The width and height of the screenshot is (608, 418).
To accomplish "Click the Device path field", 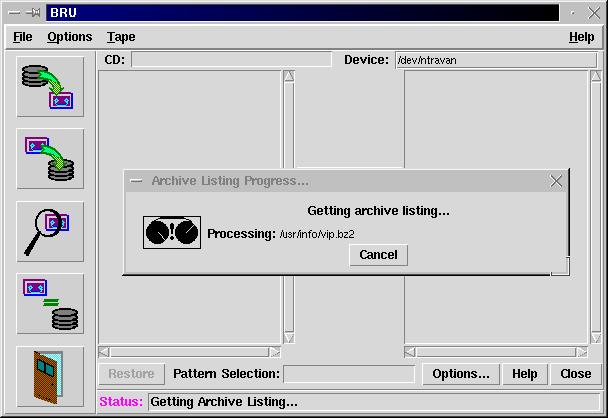I will (494, 60).
